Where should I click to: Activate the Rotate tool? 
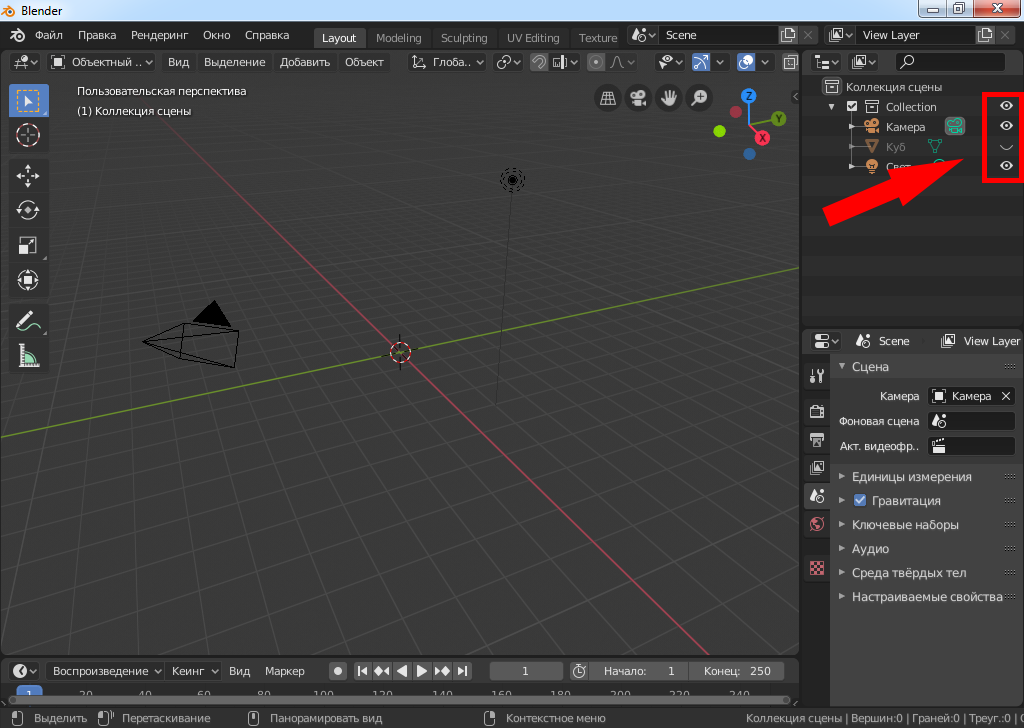28,210
